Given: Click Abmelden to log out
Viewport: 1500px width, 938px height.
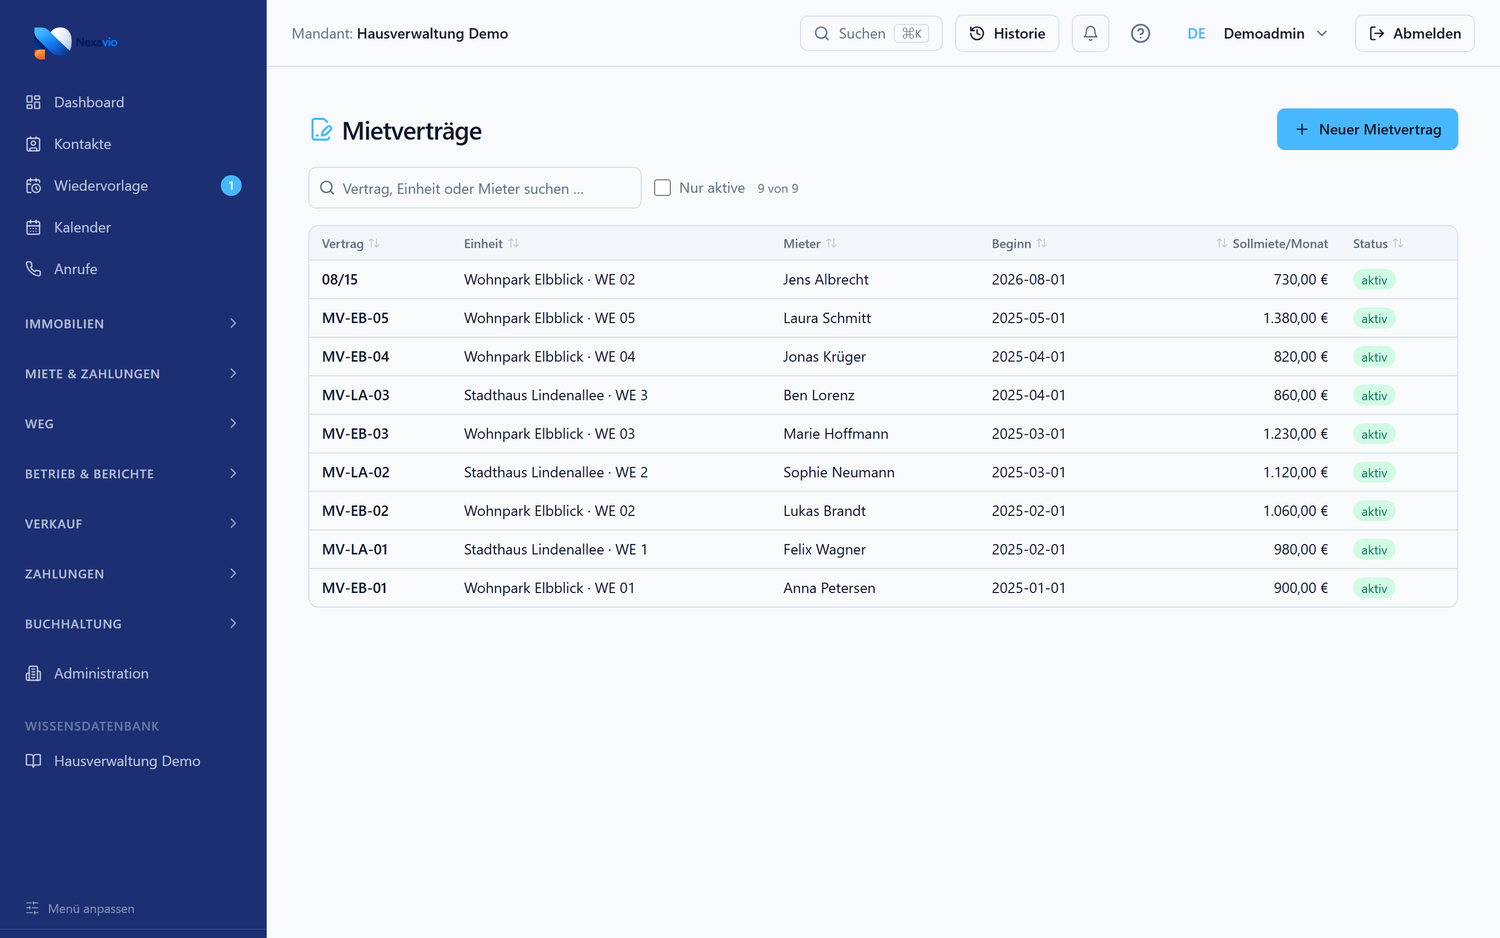Looking at the screenshot, I should [1414, 33].
